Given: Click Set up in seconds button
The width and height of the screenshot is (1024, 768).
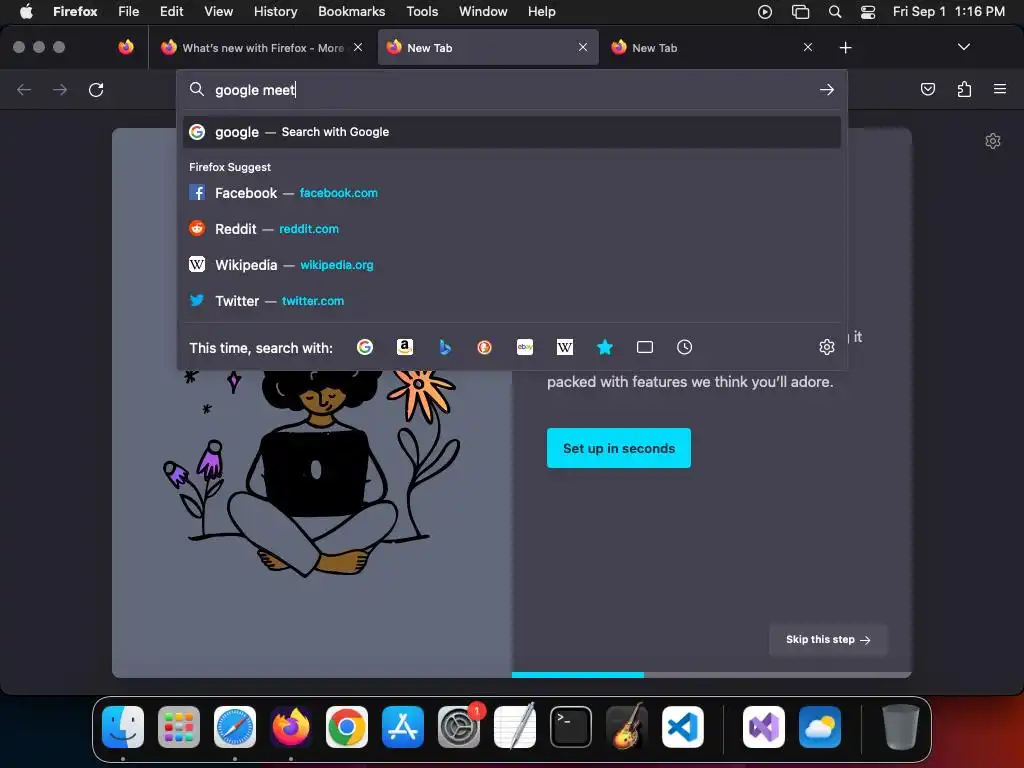Looking at the screenshot, I should pos(618,448).
